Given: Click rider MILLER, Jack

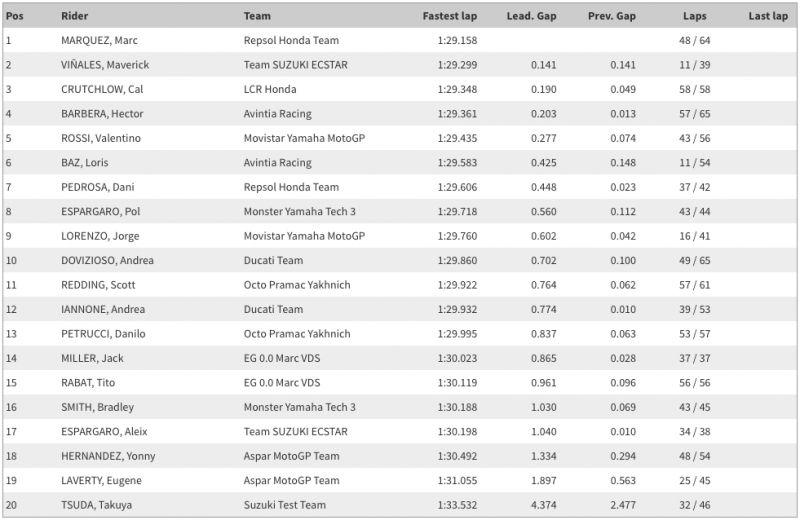Looking at the screenshot, I should coord(92,358).
